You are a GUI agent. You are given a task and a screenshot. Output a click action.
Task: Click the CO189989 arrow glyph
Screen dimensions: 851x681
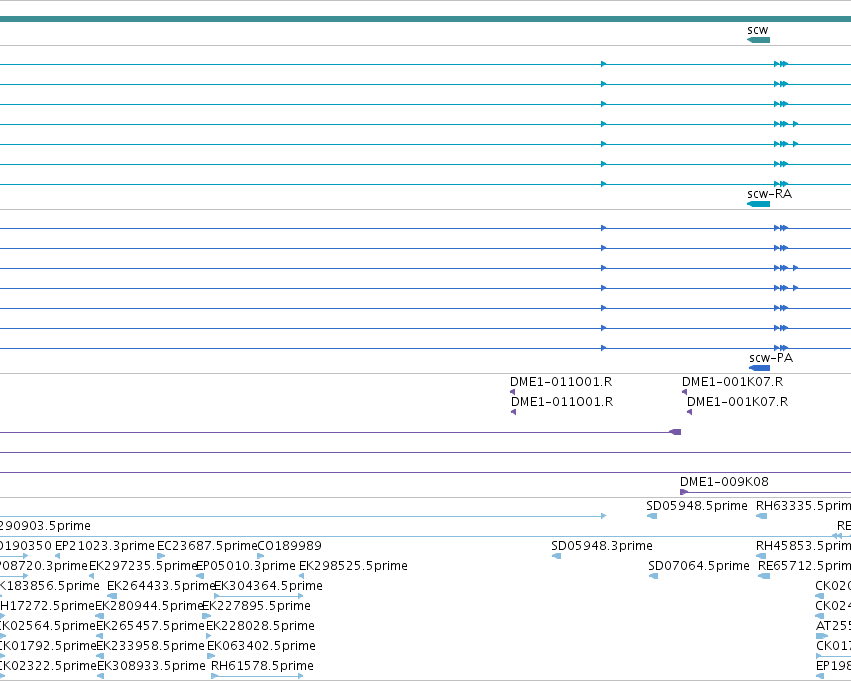point(261,556)
